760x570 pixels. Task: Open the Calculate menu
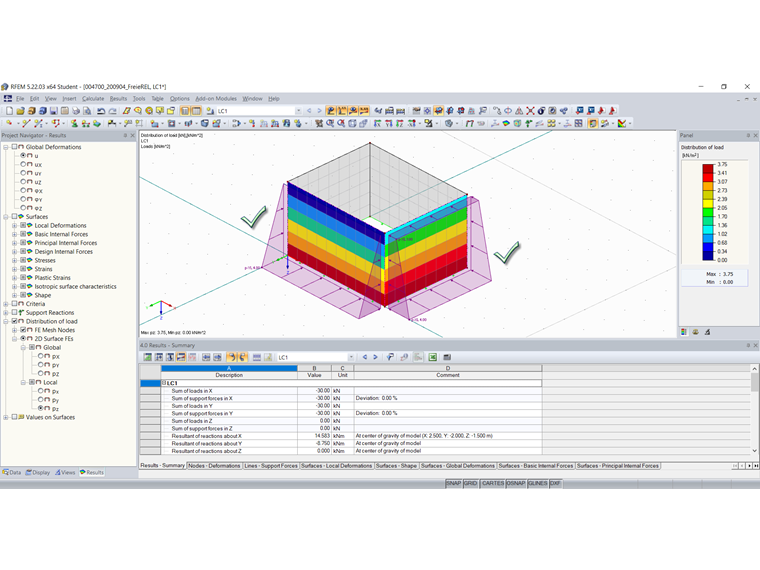click(93, 99)
